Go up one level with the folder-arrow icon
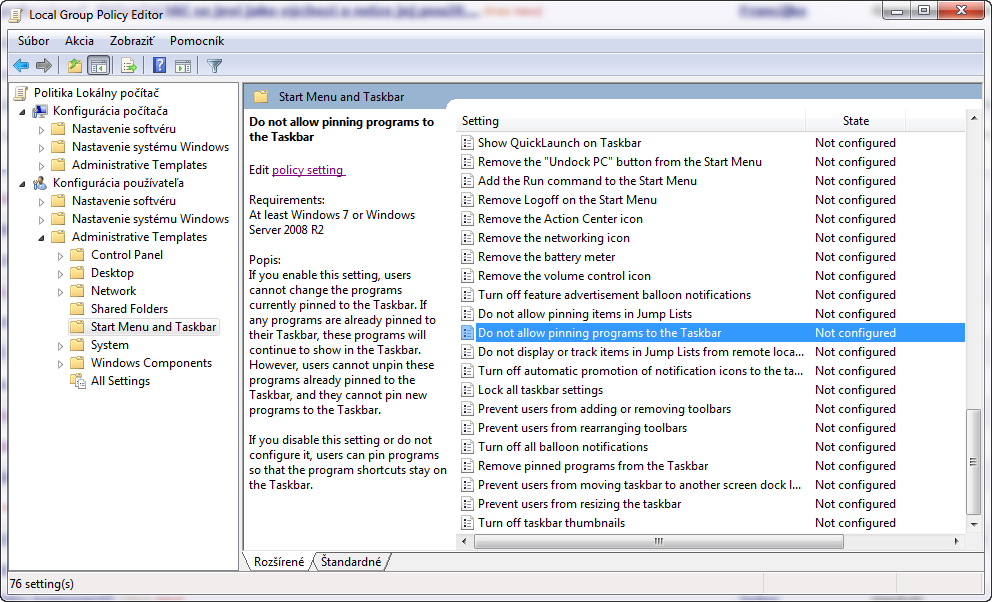The image size is (992, 602). (x=75, y=65)
